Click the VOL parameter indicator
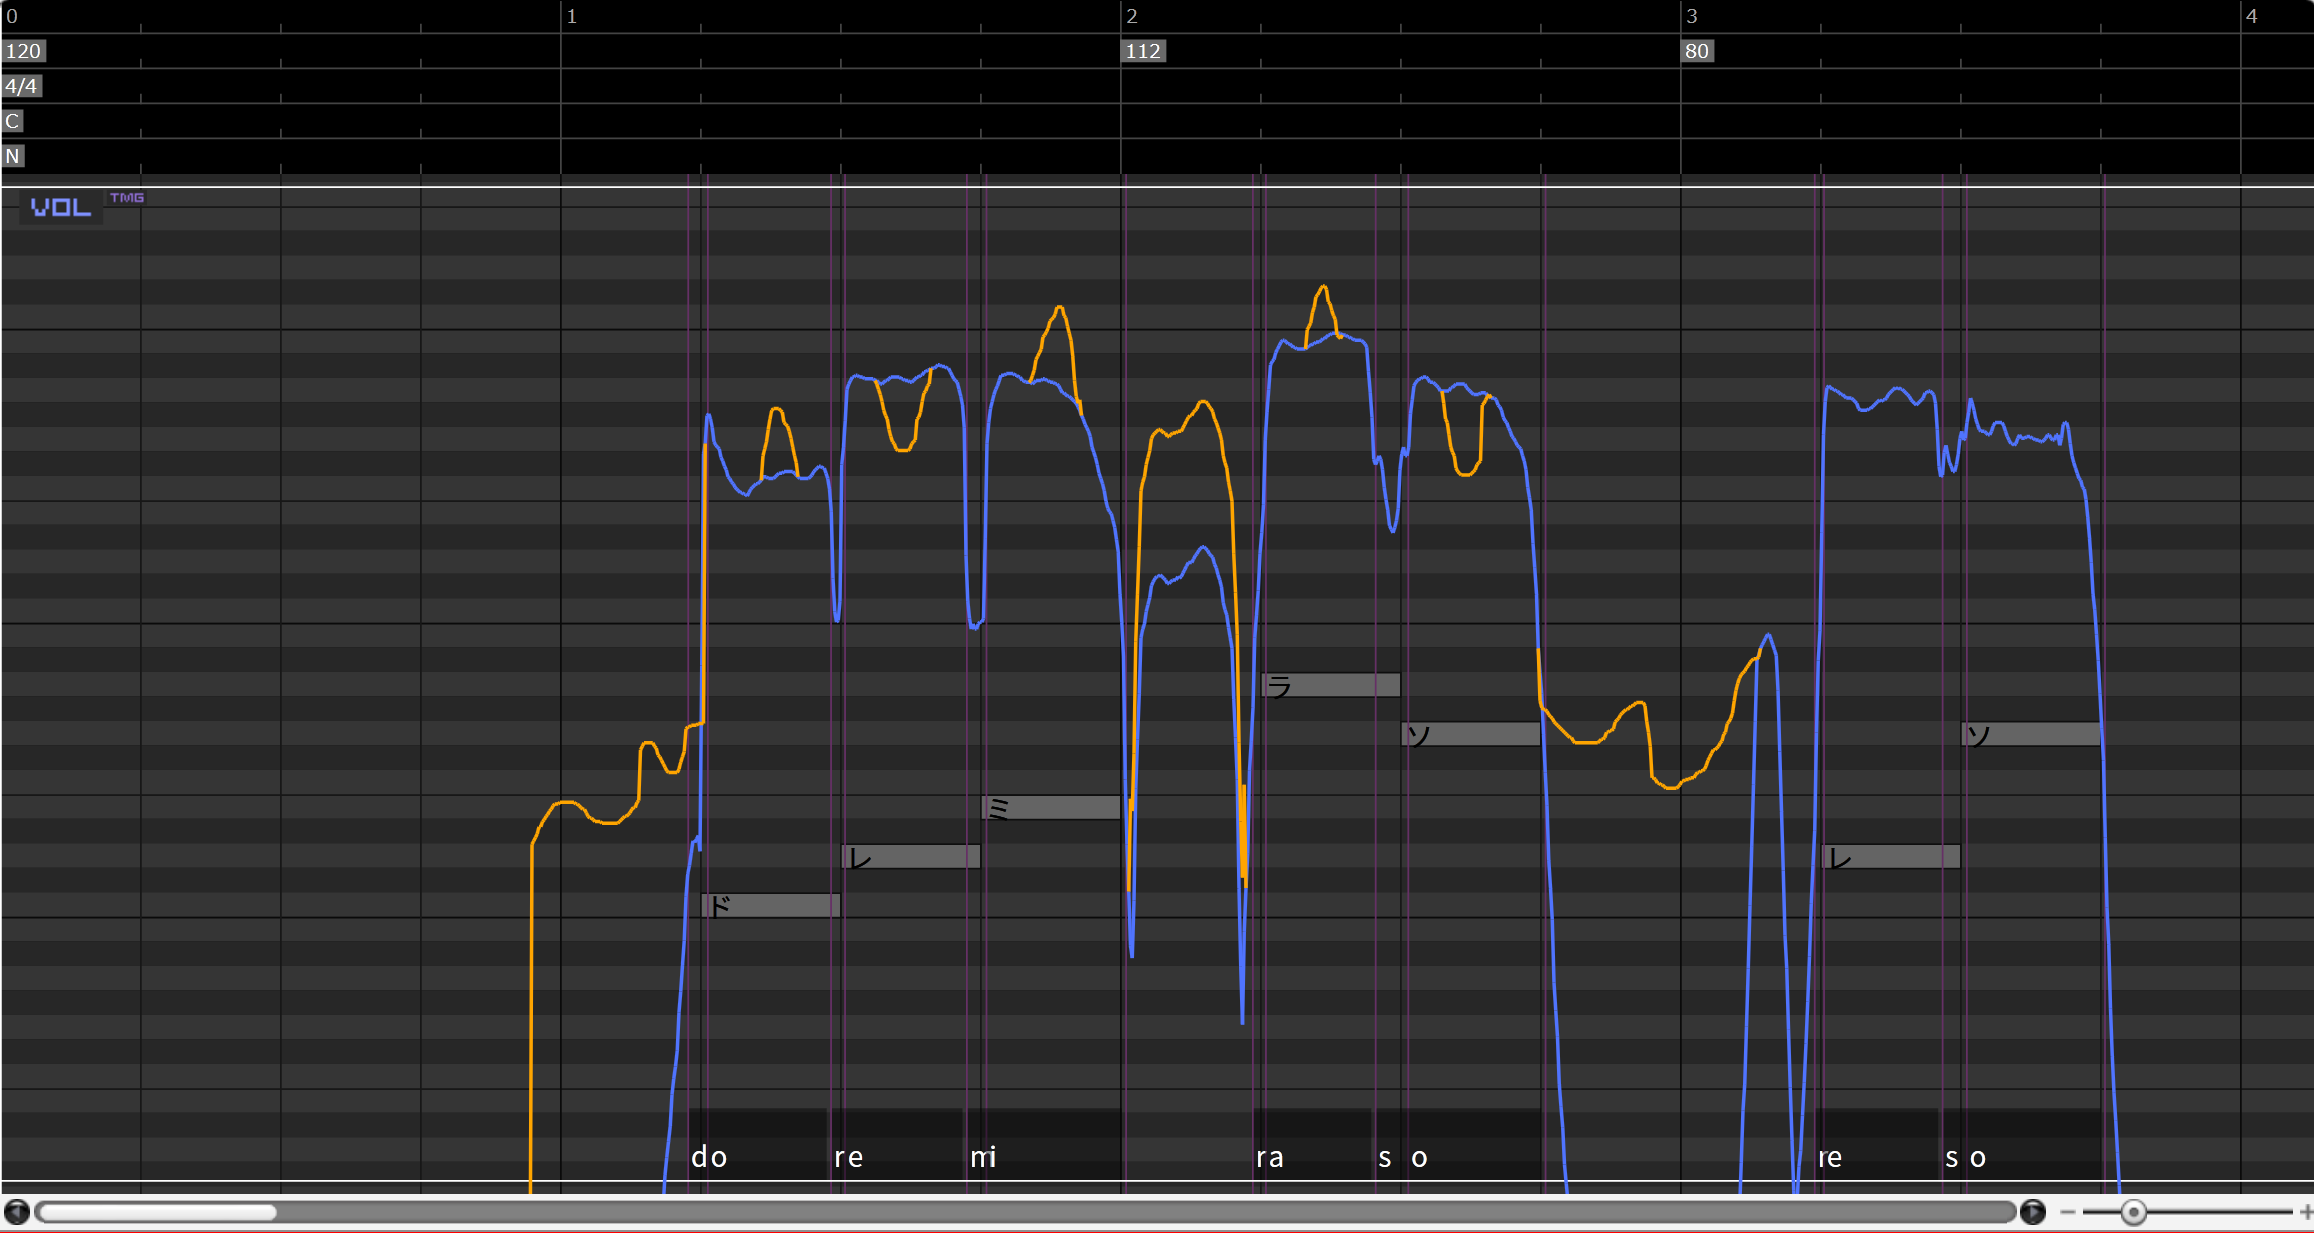This screenshot has height=1233, width=2314. 60,207
